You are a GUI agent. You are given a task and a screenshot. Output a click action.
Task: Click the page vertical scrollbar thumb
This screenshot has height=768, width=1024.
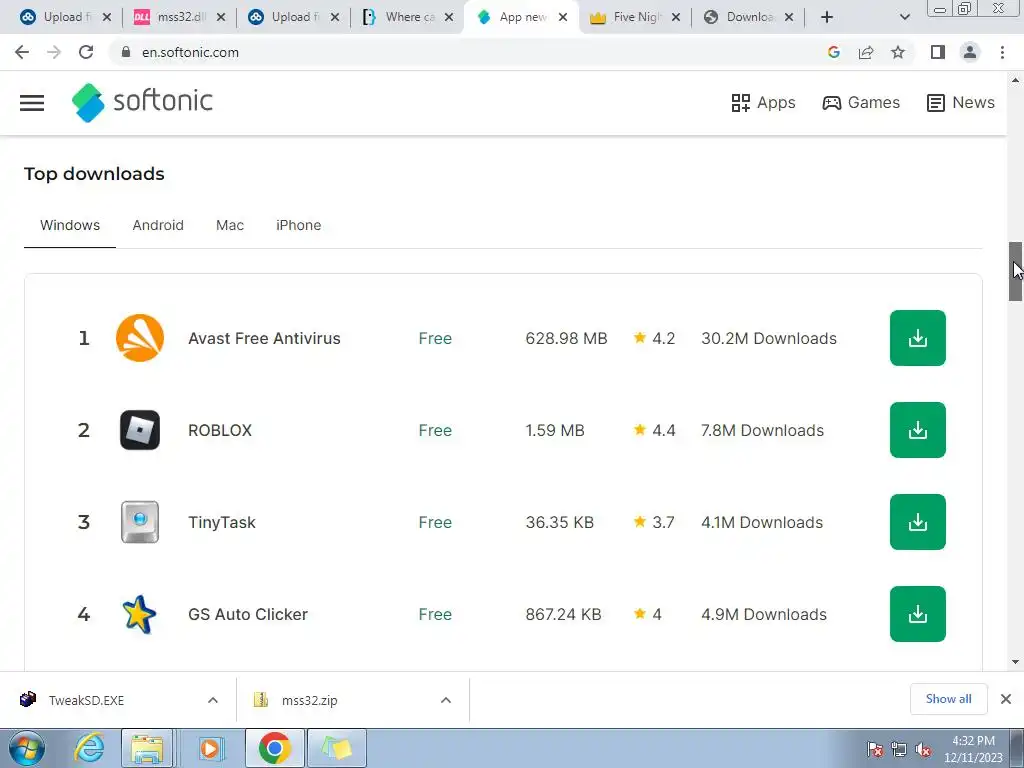pyautogui.click(x=1016, y=271)
